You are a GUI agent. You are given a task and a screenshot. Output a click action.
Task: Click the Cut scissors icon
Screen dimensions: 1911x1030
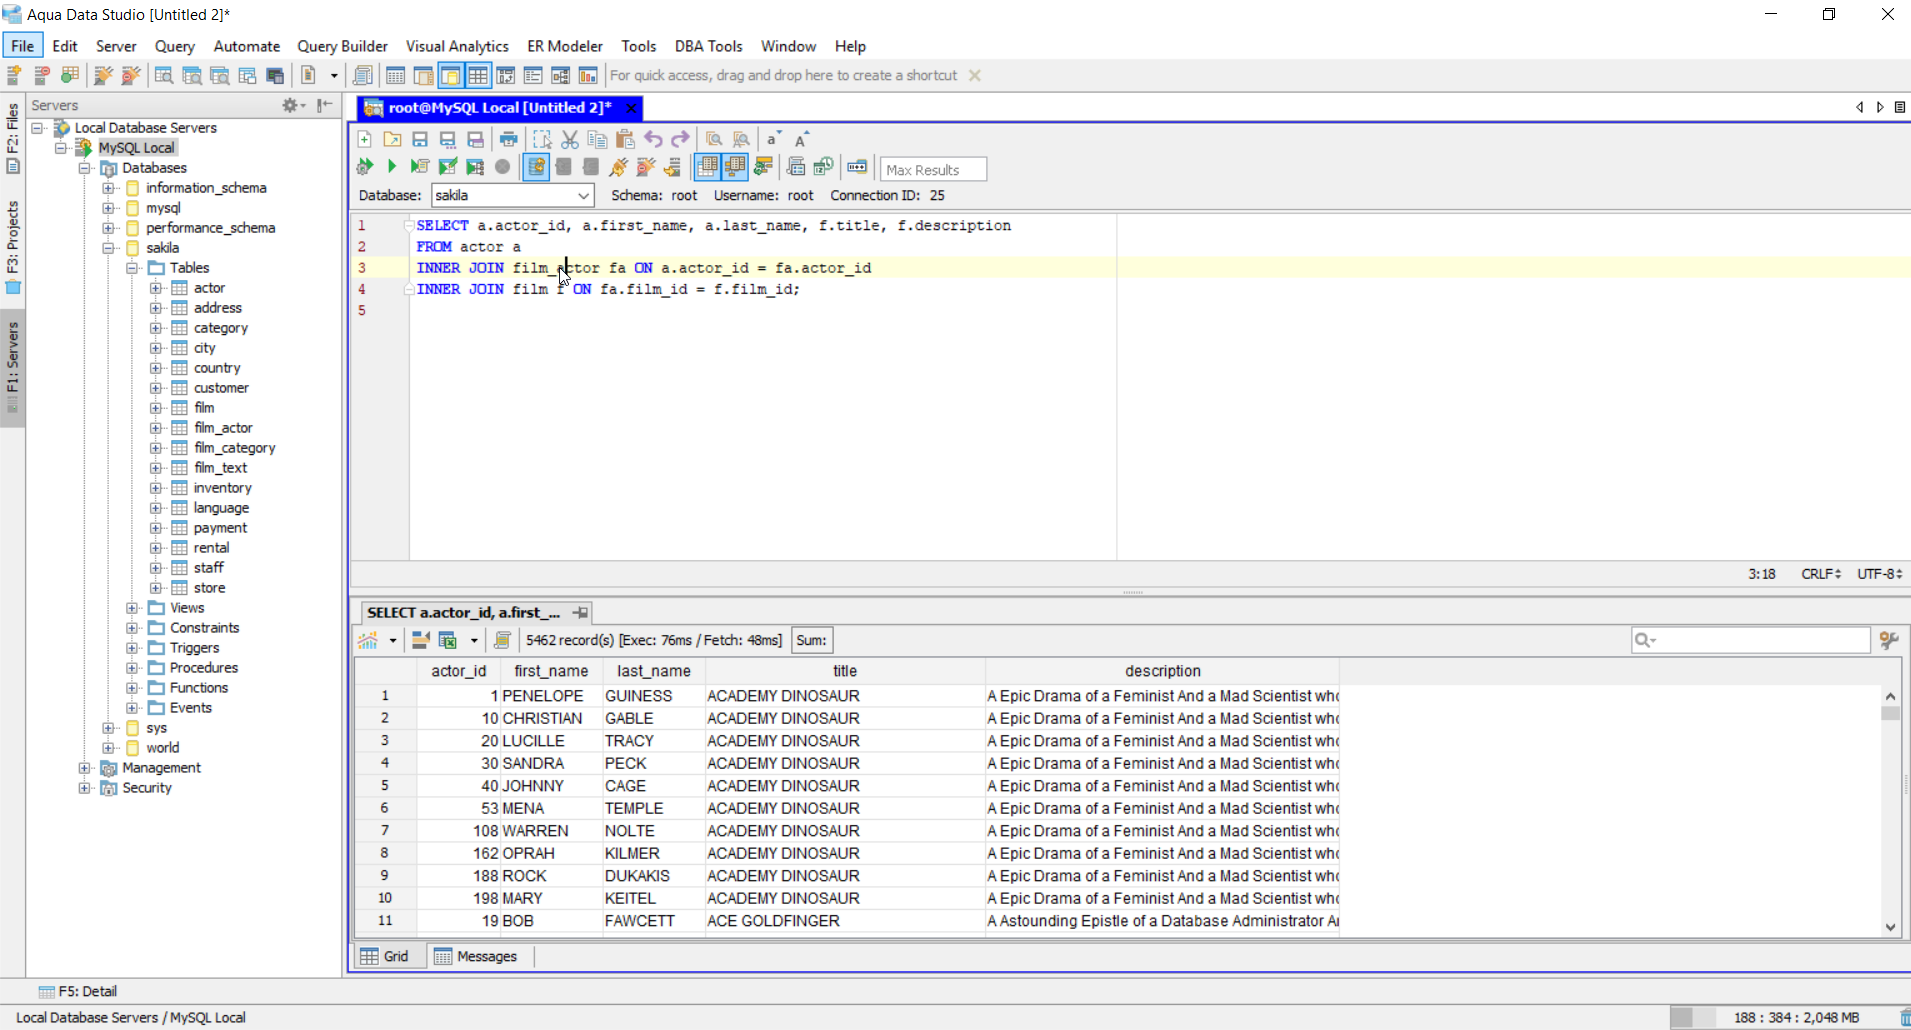(570, 140)
